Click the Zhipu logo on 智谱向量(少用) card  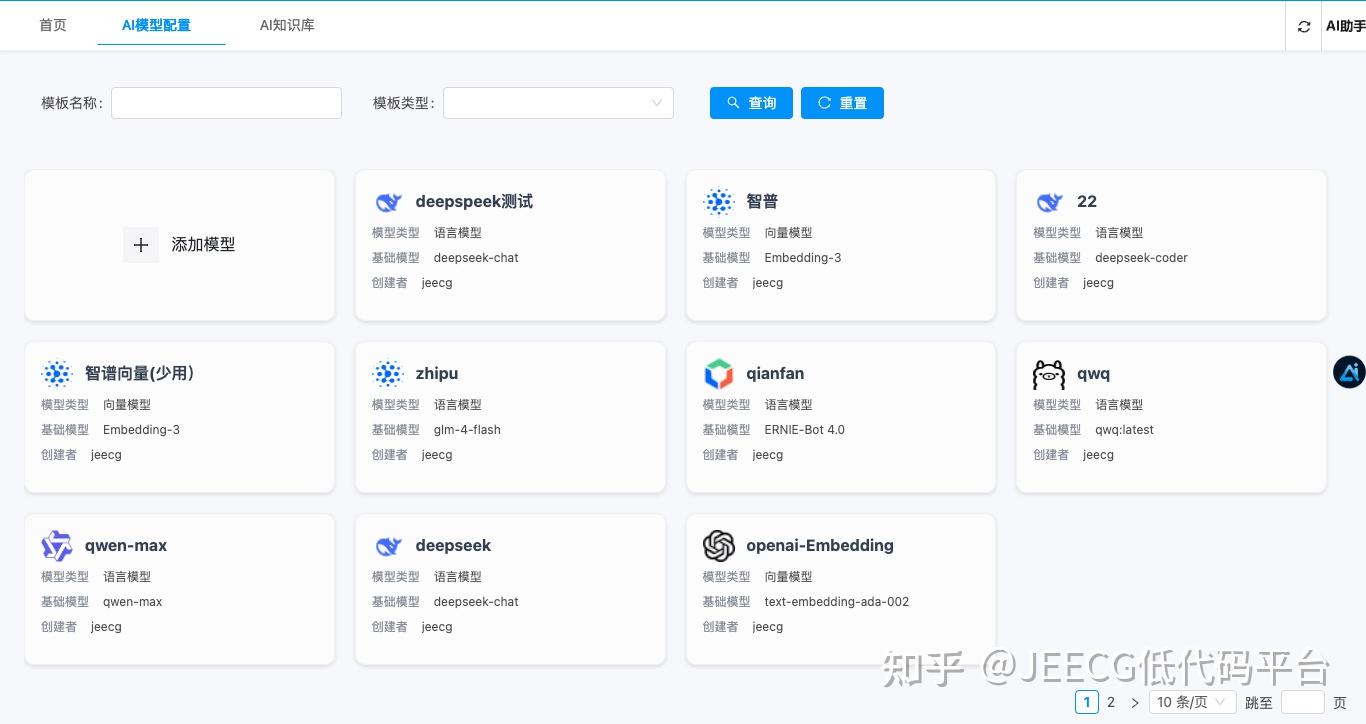57,374
